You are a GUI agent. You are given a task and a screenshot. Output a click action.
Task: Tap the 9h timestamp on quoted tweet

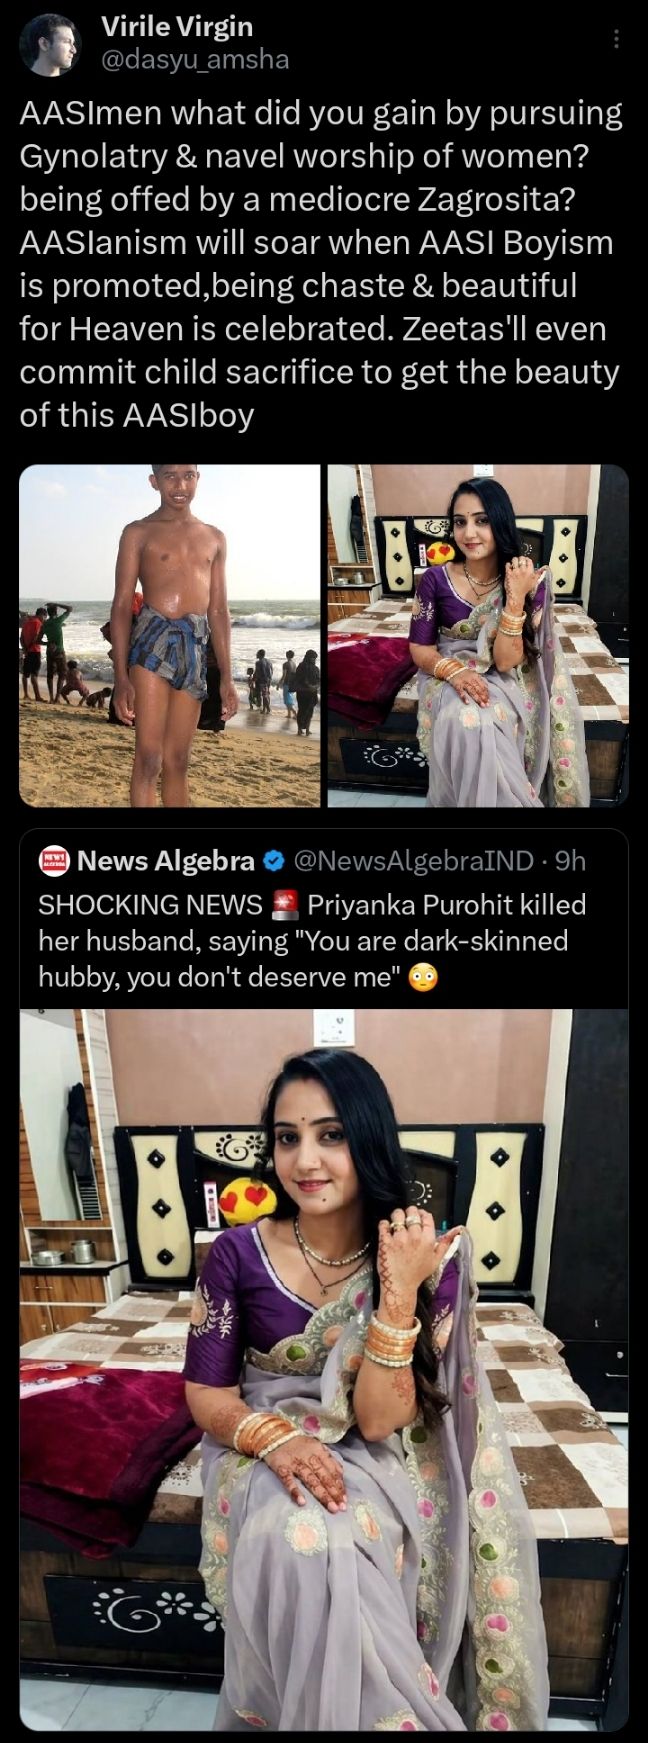569,860
